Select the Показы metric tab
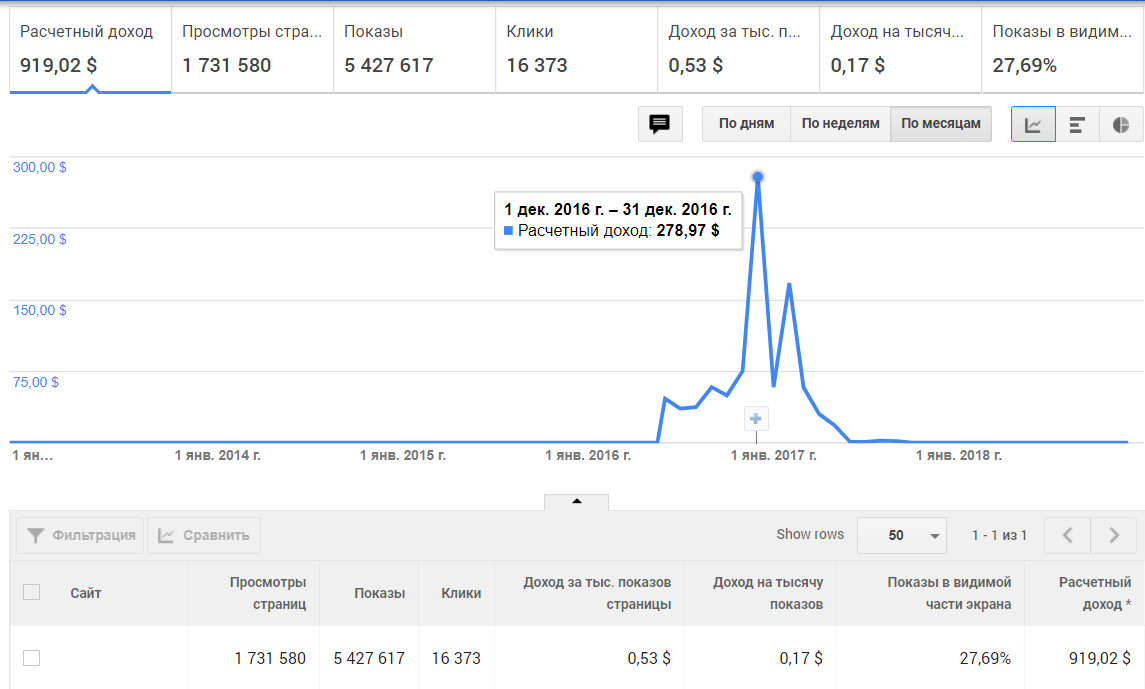The image size is (1145, 689). coord(415,50)
